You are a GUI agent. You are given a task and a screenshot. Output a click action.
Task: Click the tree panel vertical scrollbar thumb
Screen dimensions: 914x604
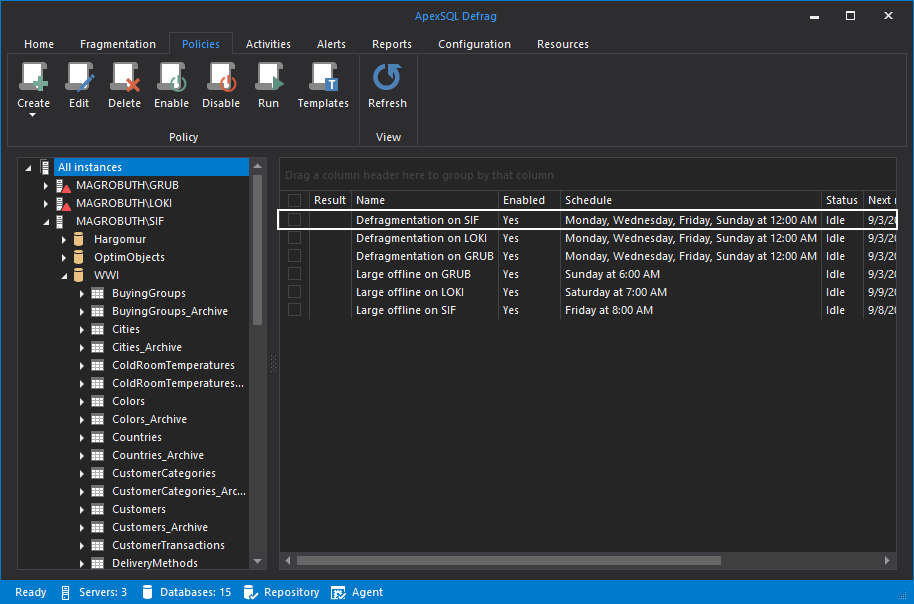[257, 250]
